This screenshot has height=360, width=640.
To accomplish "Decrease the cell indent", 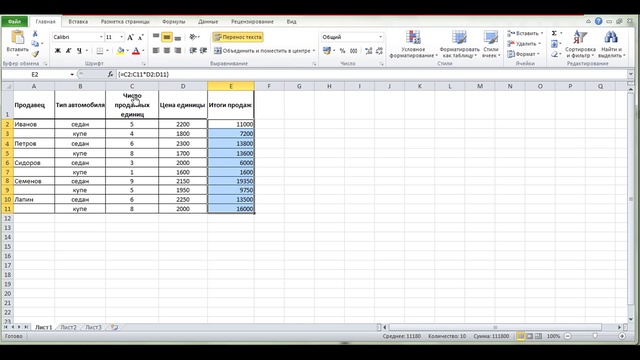I will [193, 51].
